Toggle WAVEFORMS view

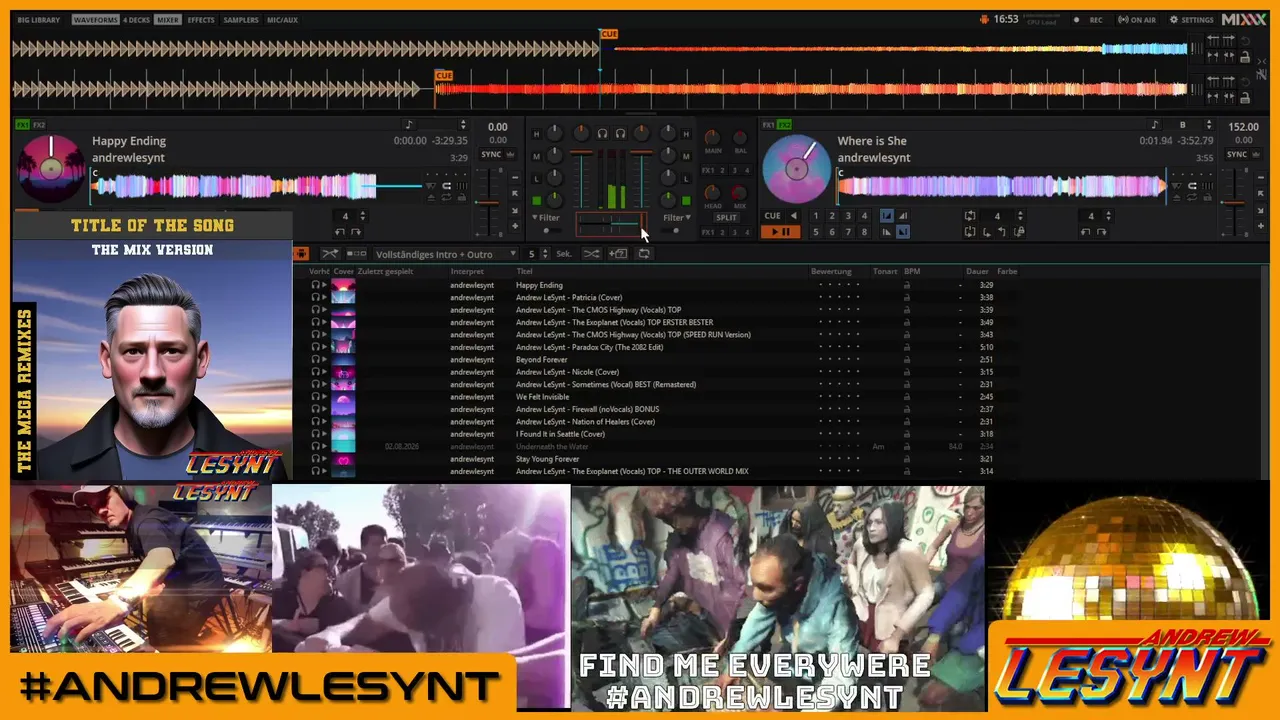[x=95, y=20]
